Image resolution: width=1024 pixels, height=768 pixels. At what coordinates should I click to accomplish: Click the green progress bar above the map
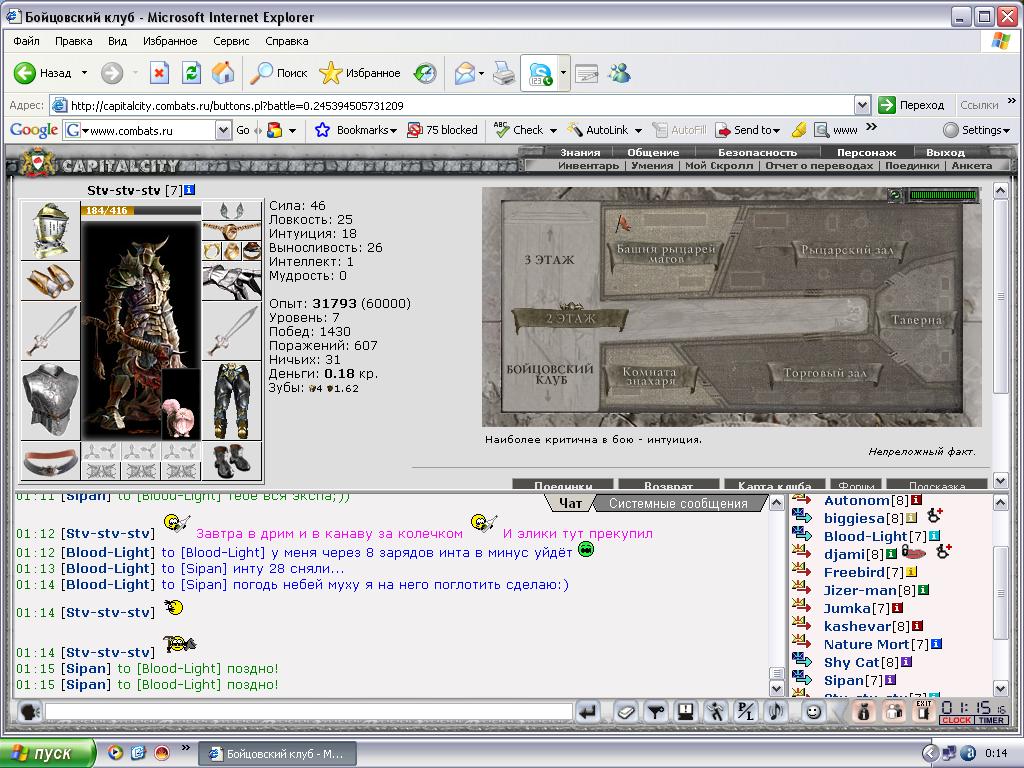(943, 195)
